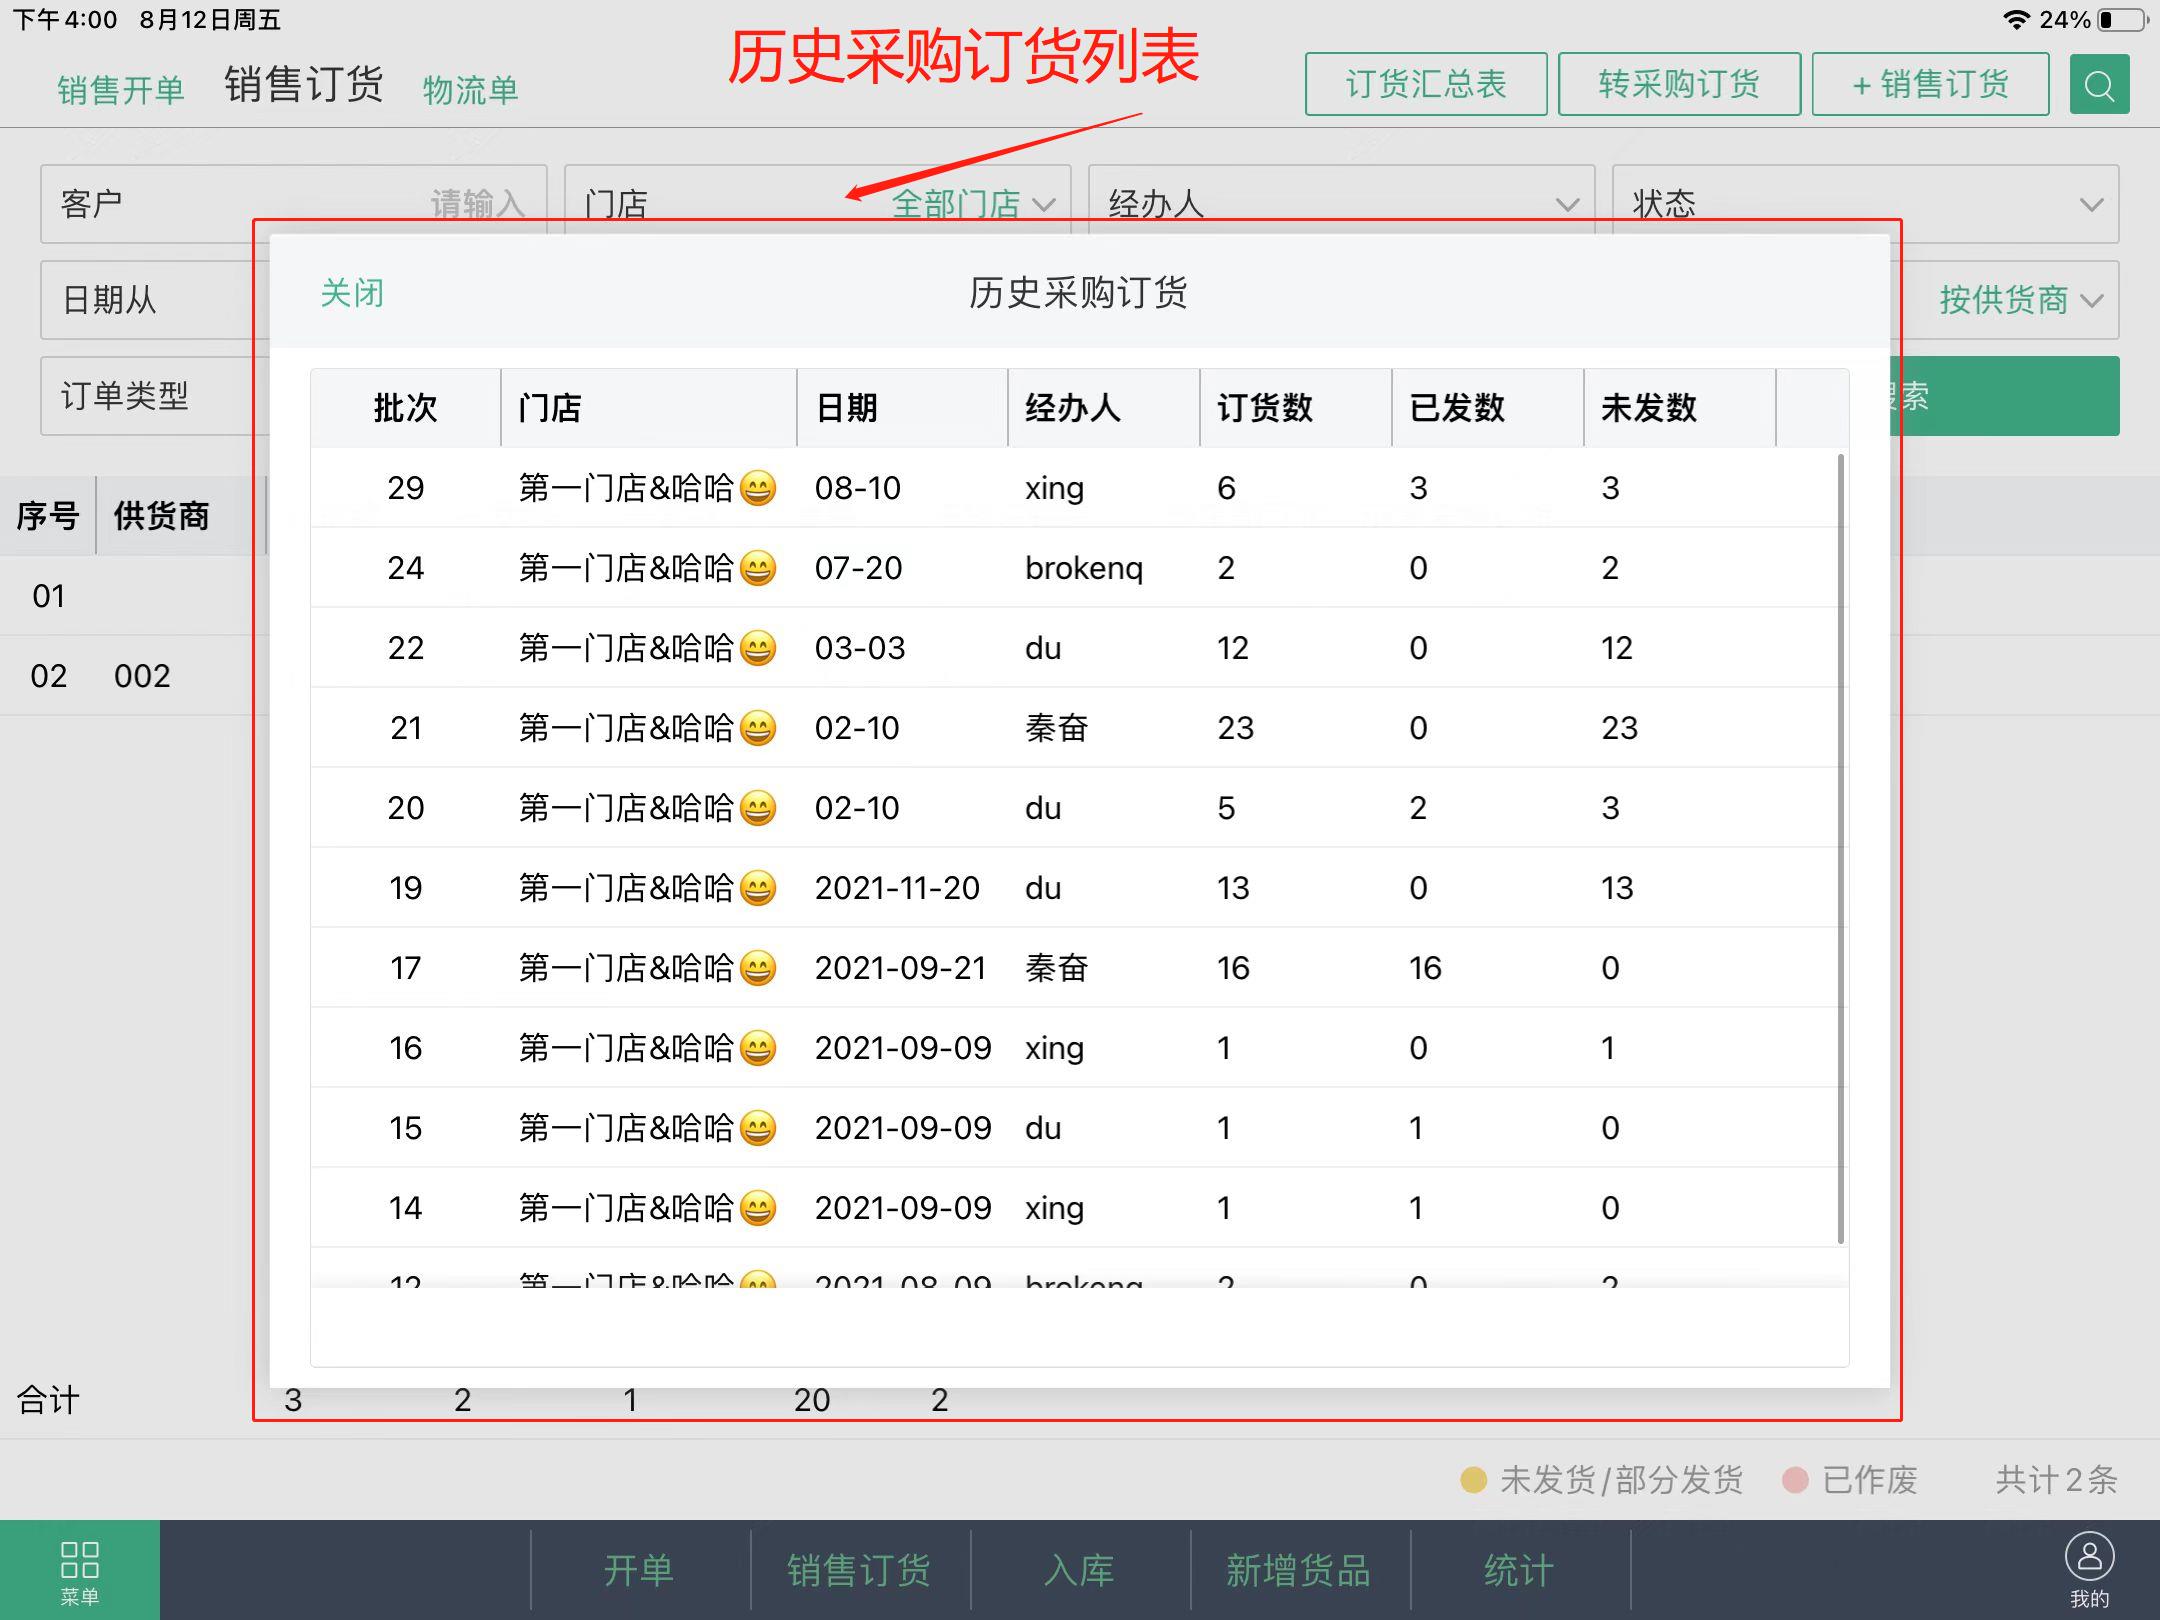Open the 订货汇总表 button
The width and height of the screenshot is (2160, 1620).
[1426, 85]
